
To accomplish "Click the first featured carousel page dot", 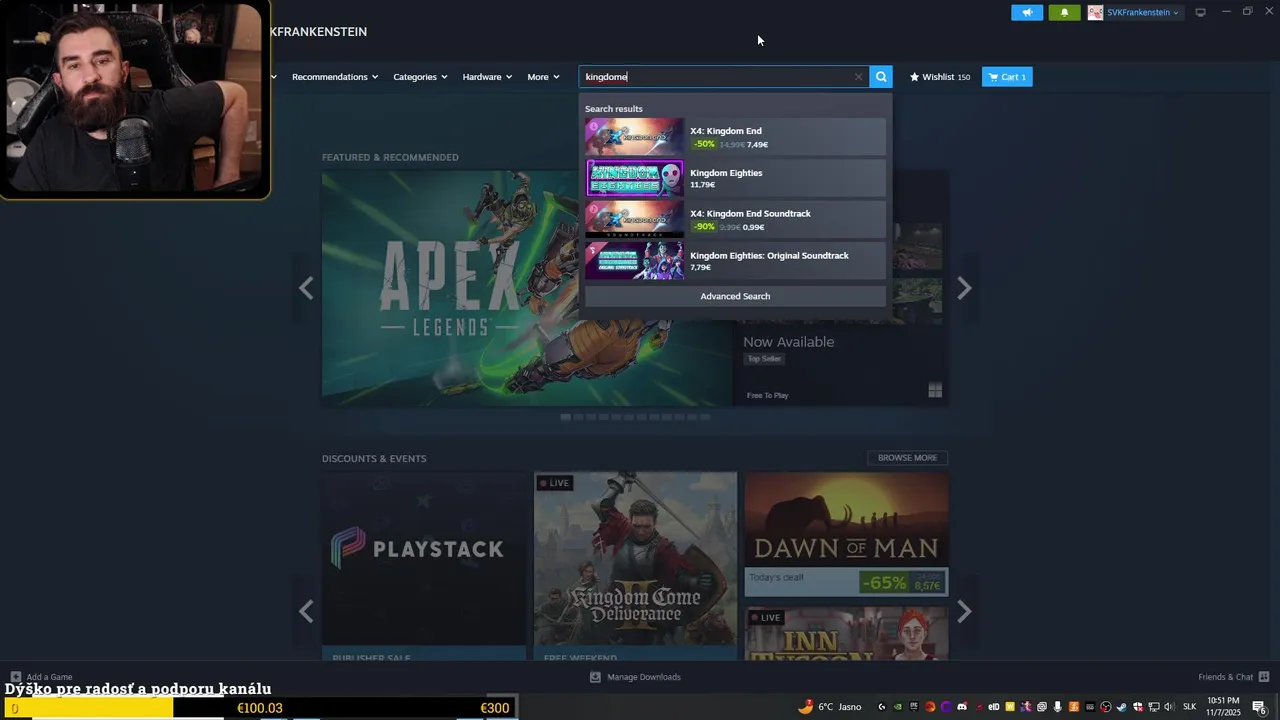I will coord(565,417).
